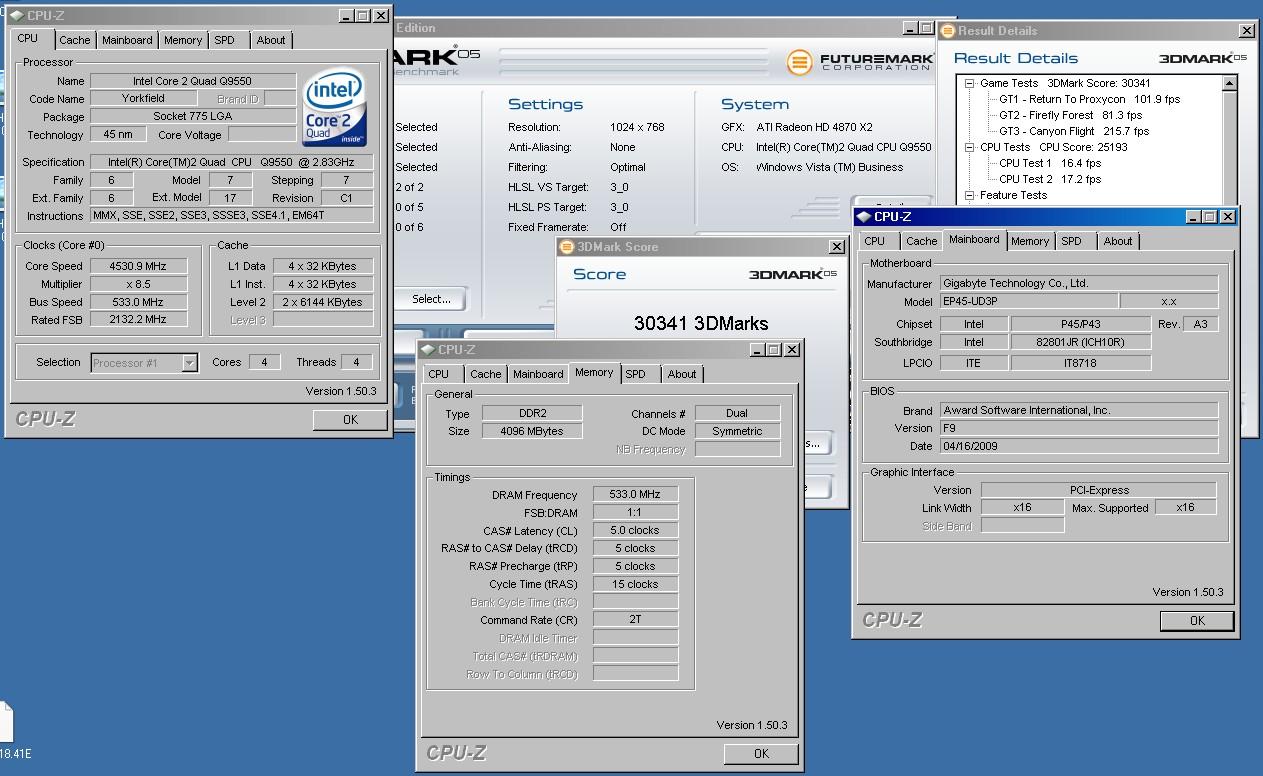1263x776 pixels.
Task: Open SPD tab in top-left CPU-Z window
Action: click(225, 40)
